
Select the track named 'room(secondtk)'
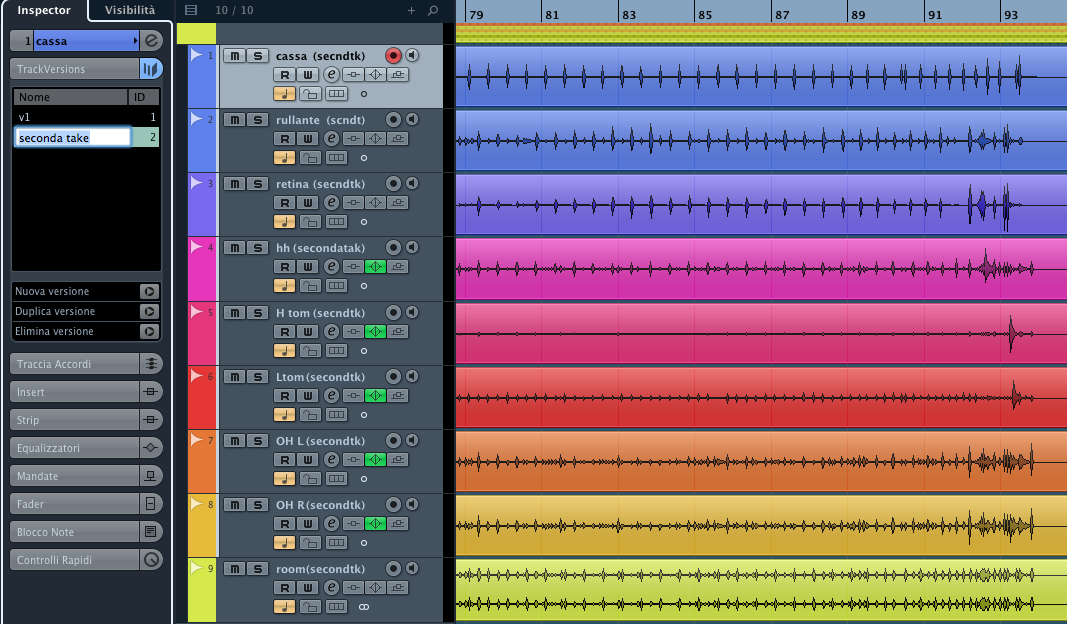[321, 569]
